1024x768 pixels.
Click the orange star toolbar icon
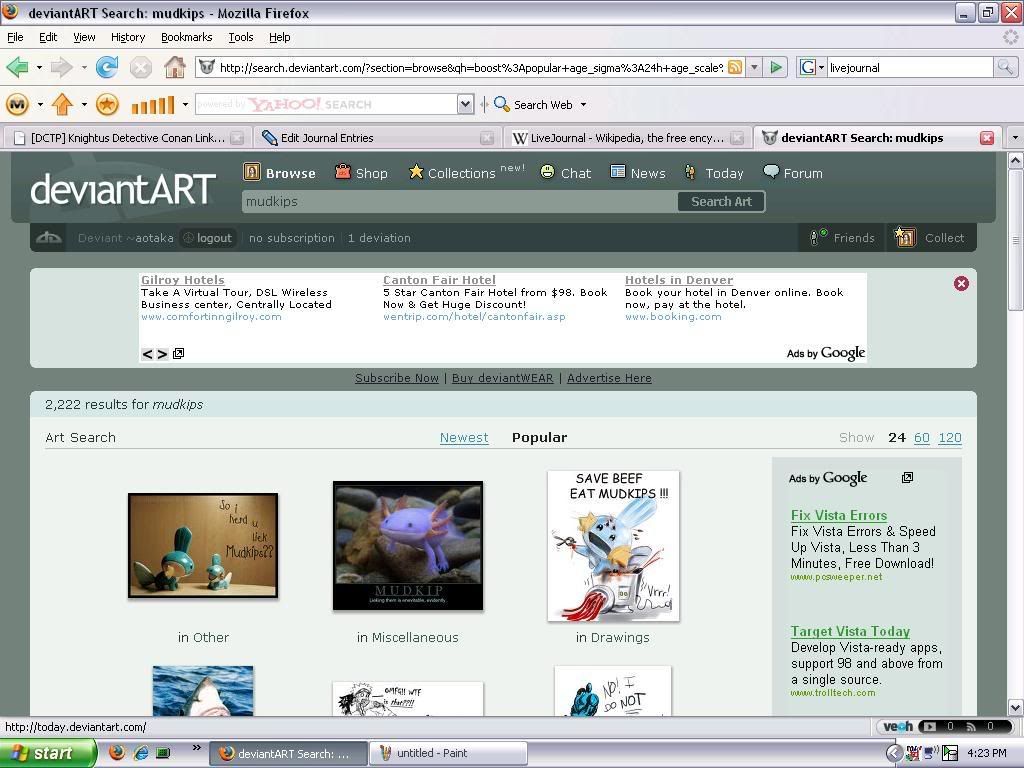point(107,104)
